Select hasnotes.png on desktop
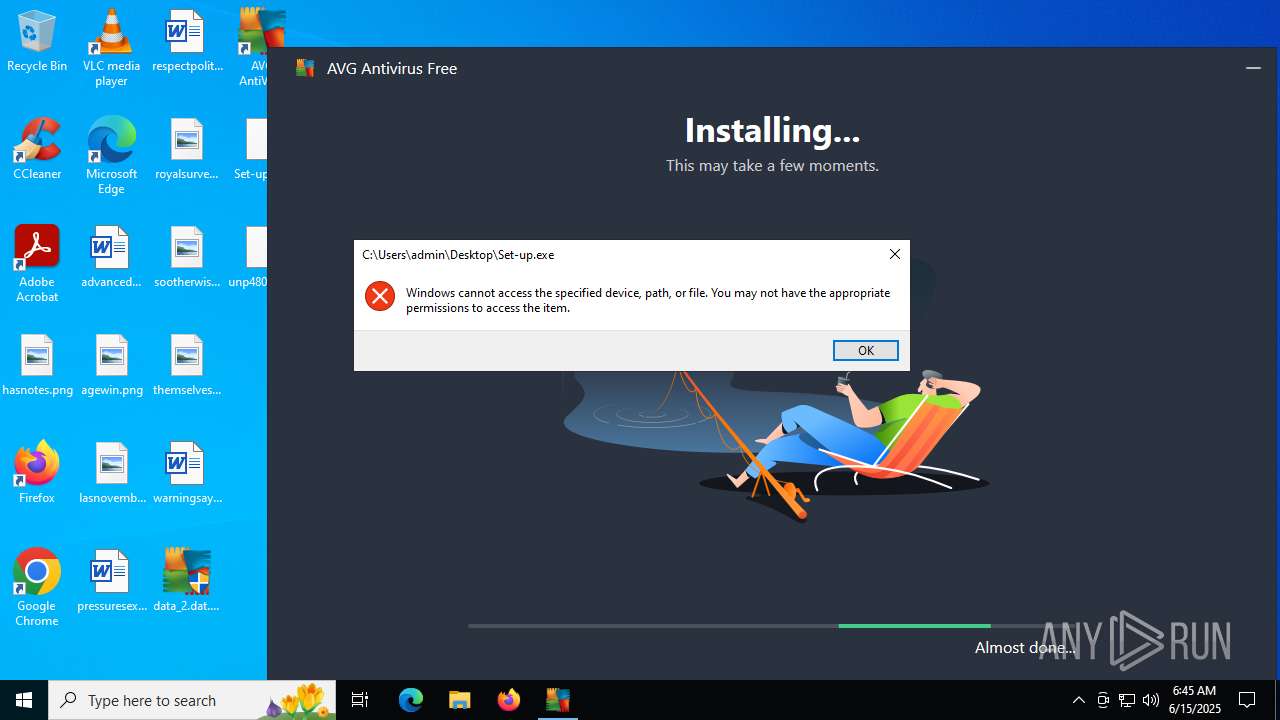The height and width of the screenshot is (720, 1280). pos(37,366)
